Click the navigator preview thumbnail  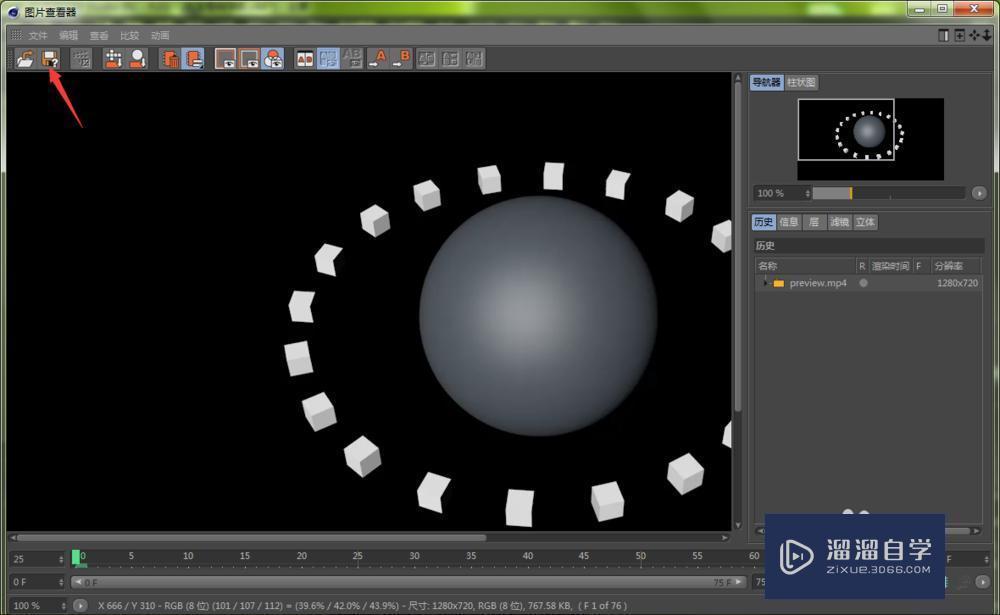871,139
